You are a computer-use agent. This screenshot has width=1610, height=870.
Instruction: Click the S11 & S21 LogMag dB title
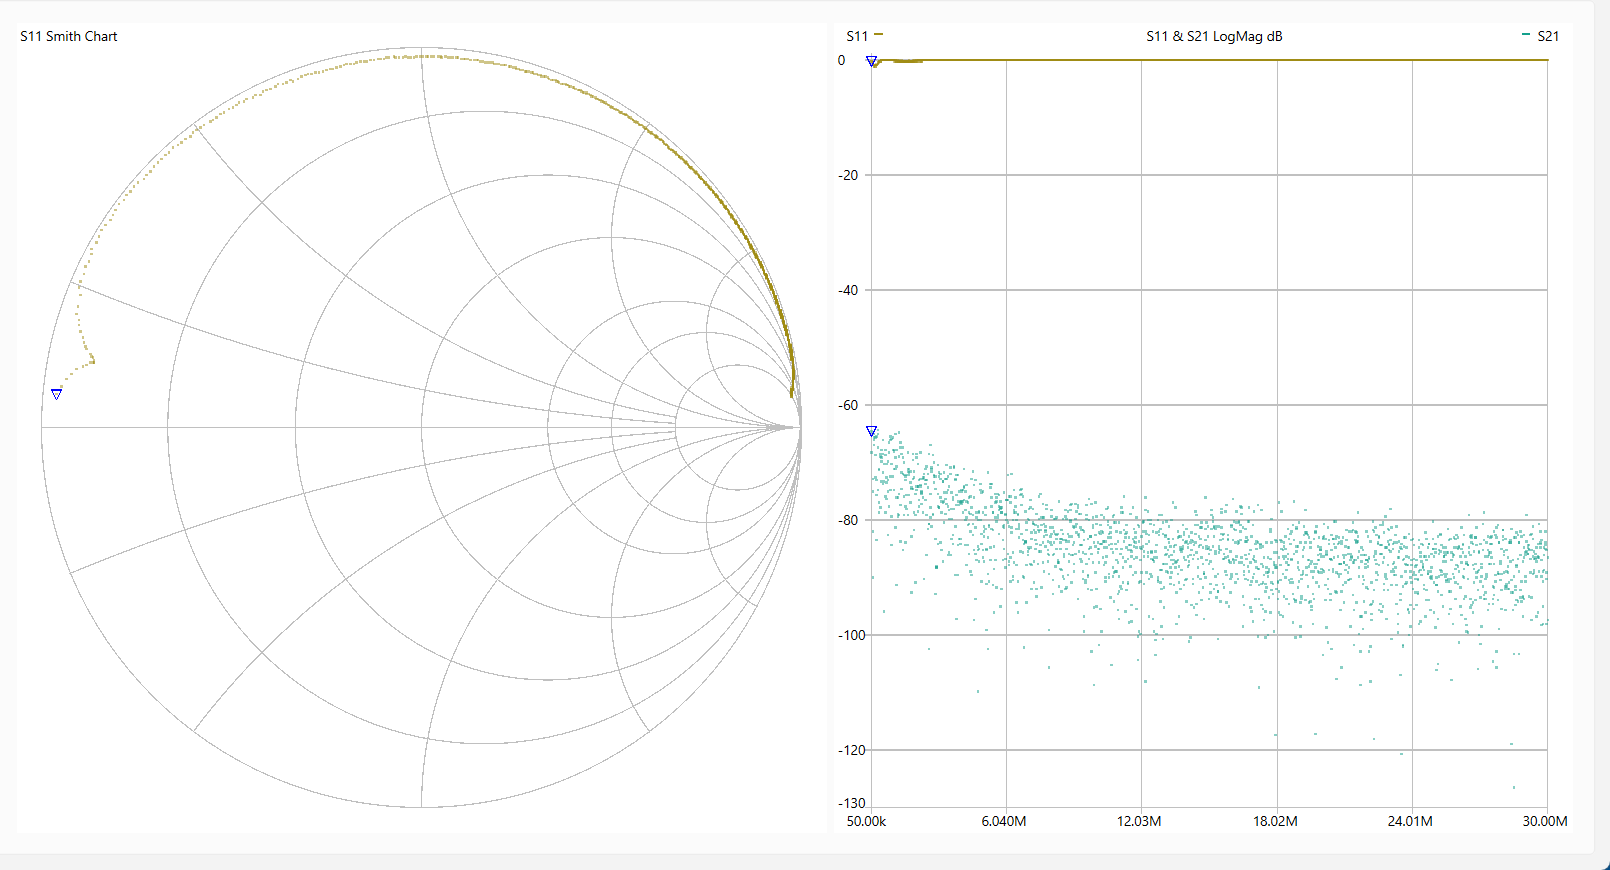click(x=1214, y=36)
